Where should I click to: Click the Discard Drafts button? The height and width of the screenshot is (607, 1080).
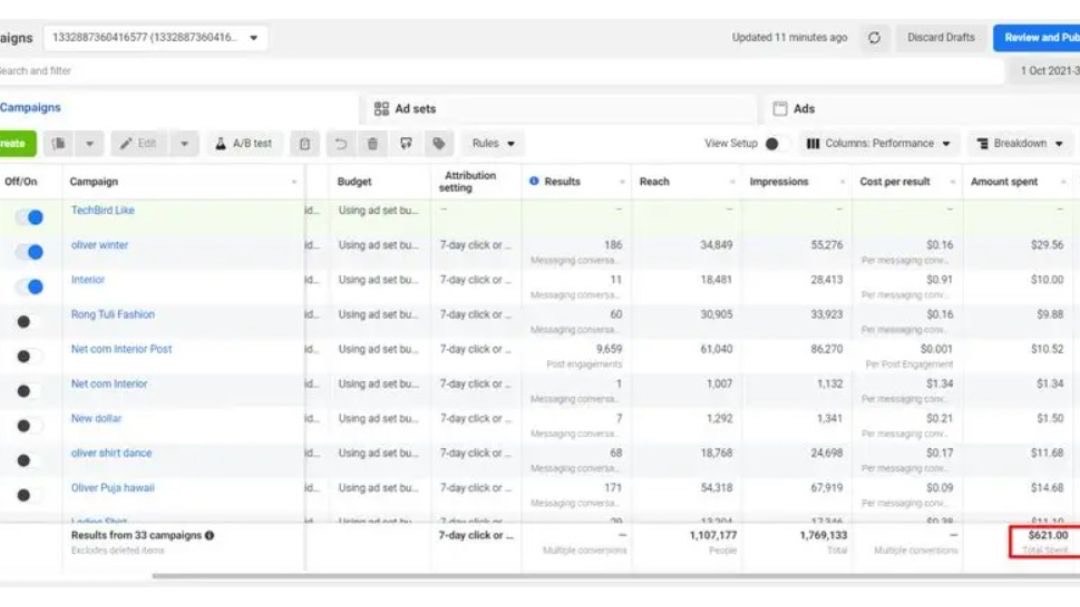point(940,38)
